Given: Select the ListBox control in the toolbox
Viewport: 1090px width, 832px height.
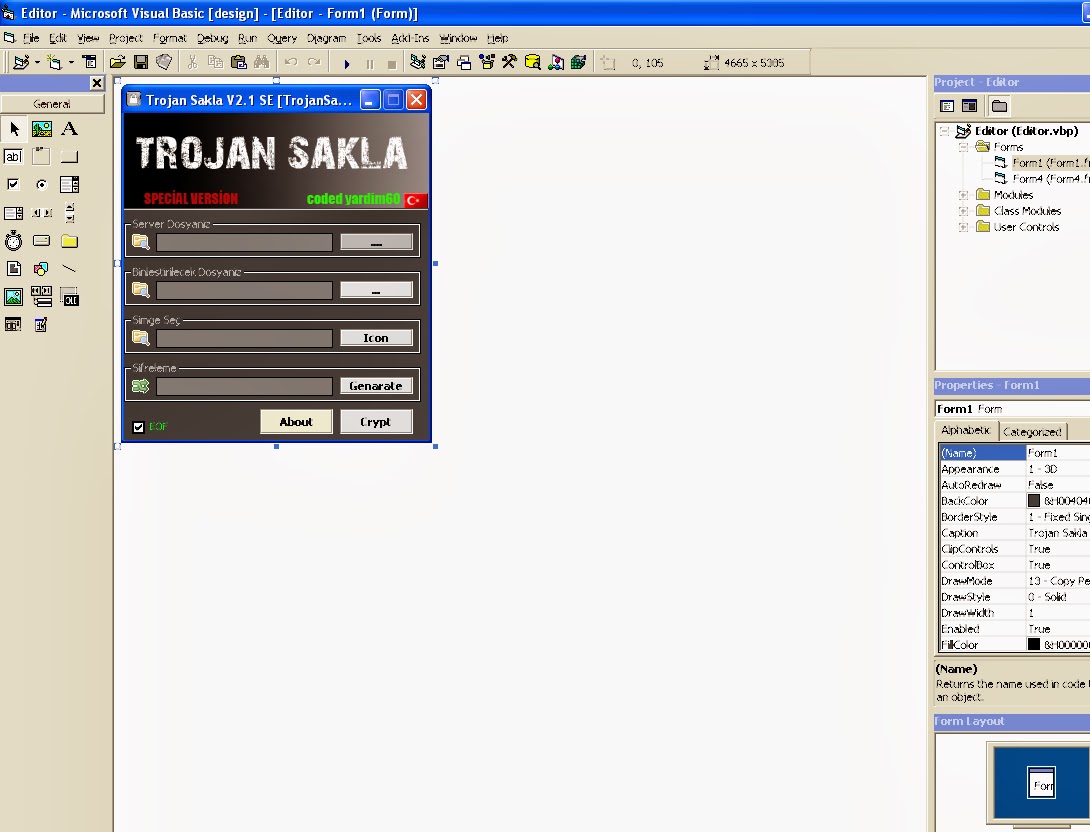Looking at the screenshot, I should [x=14, y=213].
